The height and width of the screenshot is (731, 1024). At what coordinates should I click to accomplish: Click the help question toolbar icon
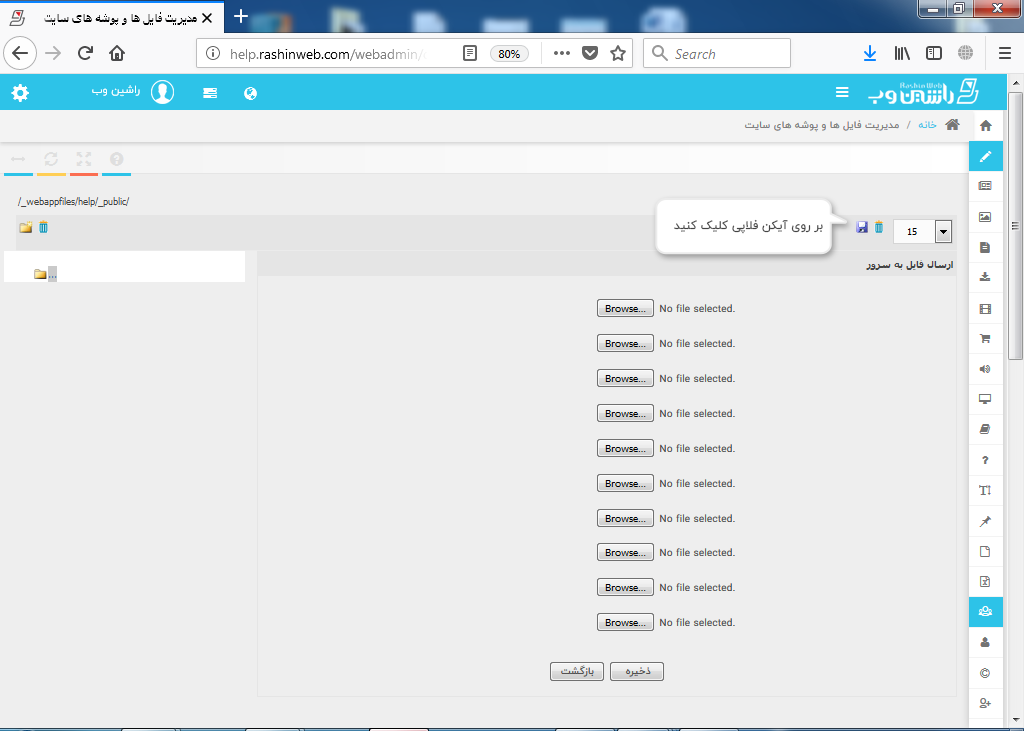tap(116, 159)
